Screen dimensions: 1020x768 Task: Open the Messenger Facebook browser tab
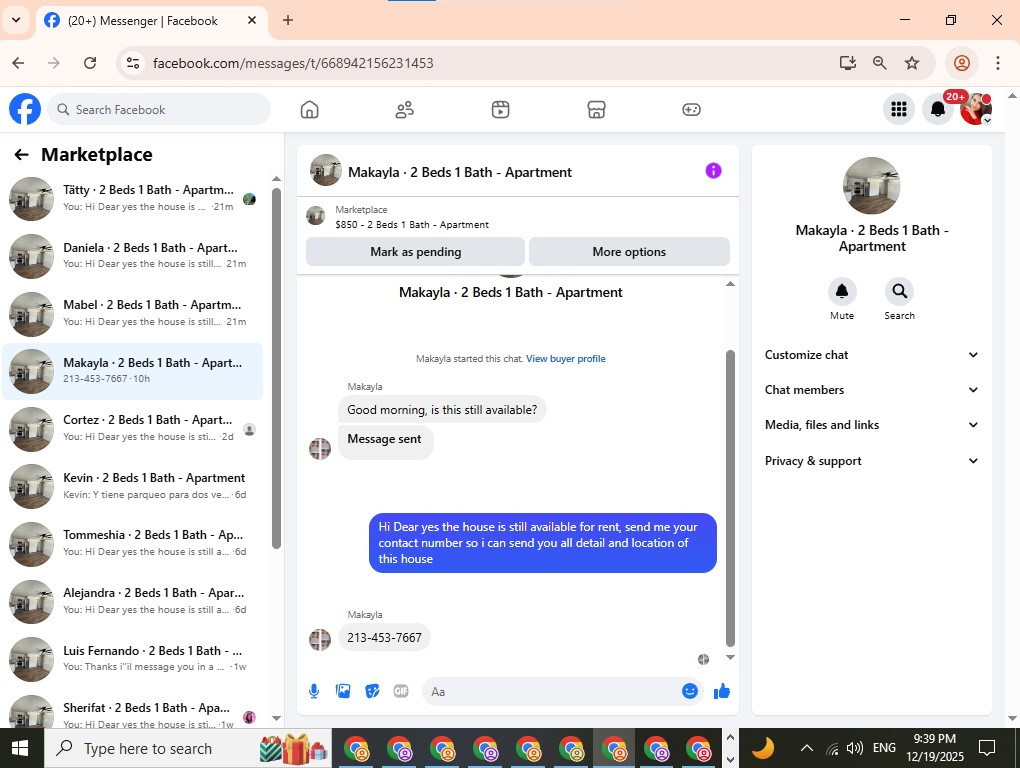pos(151,21)
